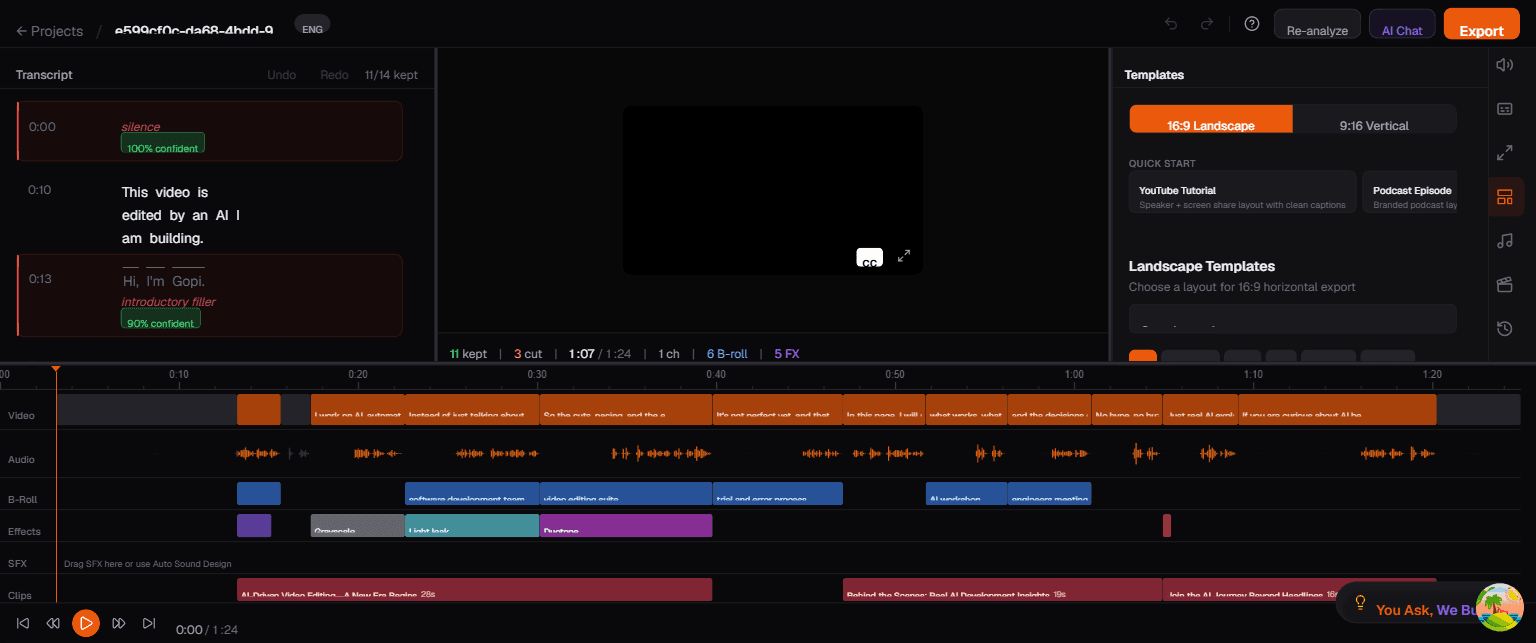
Task: Open the clapperboard panel in sidebar
Action: pos(1504,285)
